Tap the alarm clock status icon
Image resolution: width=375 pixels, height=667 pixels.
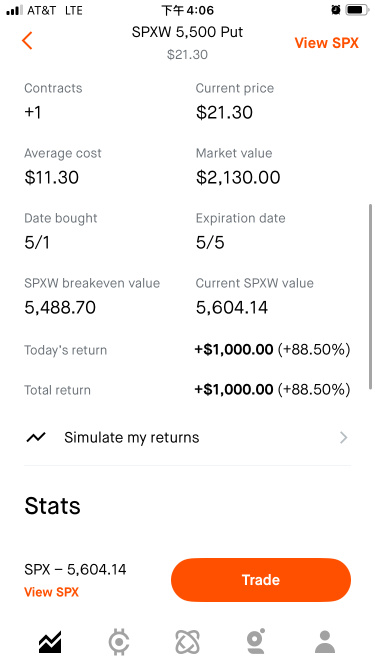(x=336, y=10)
